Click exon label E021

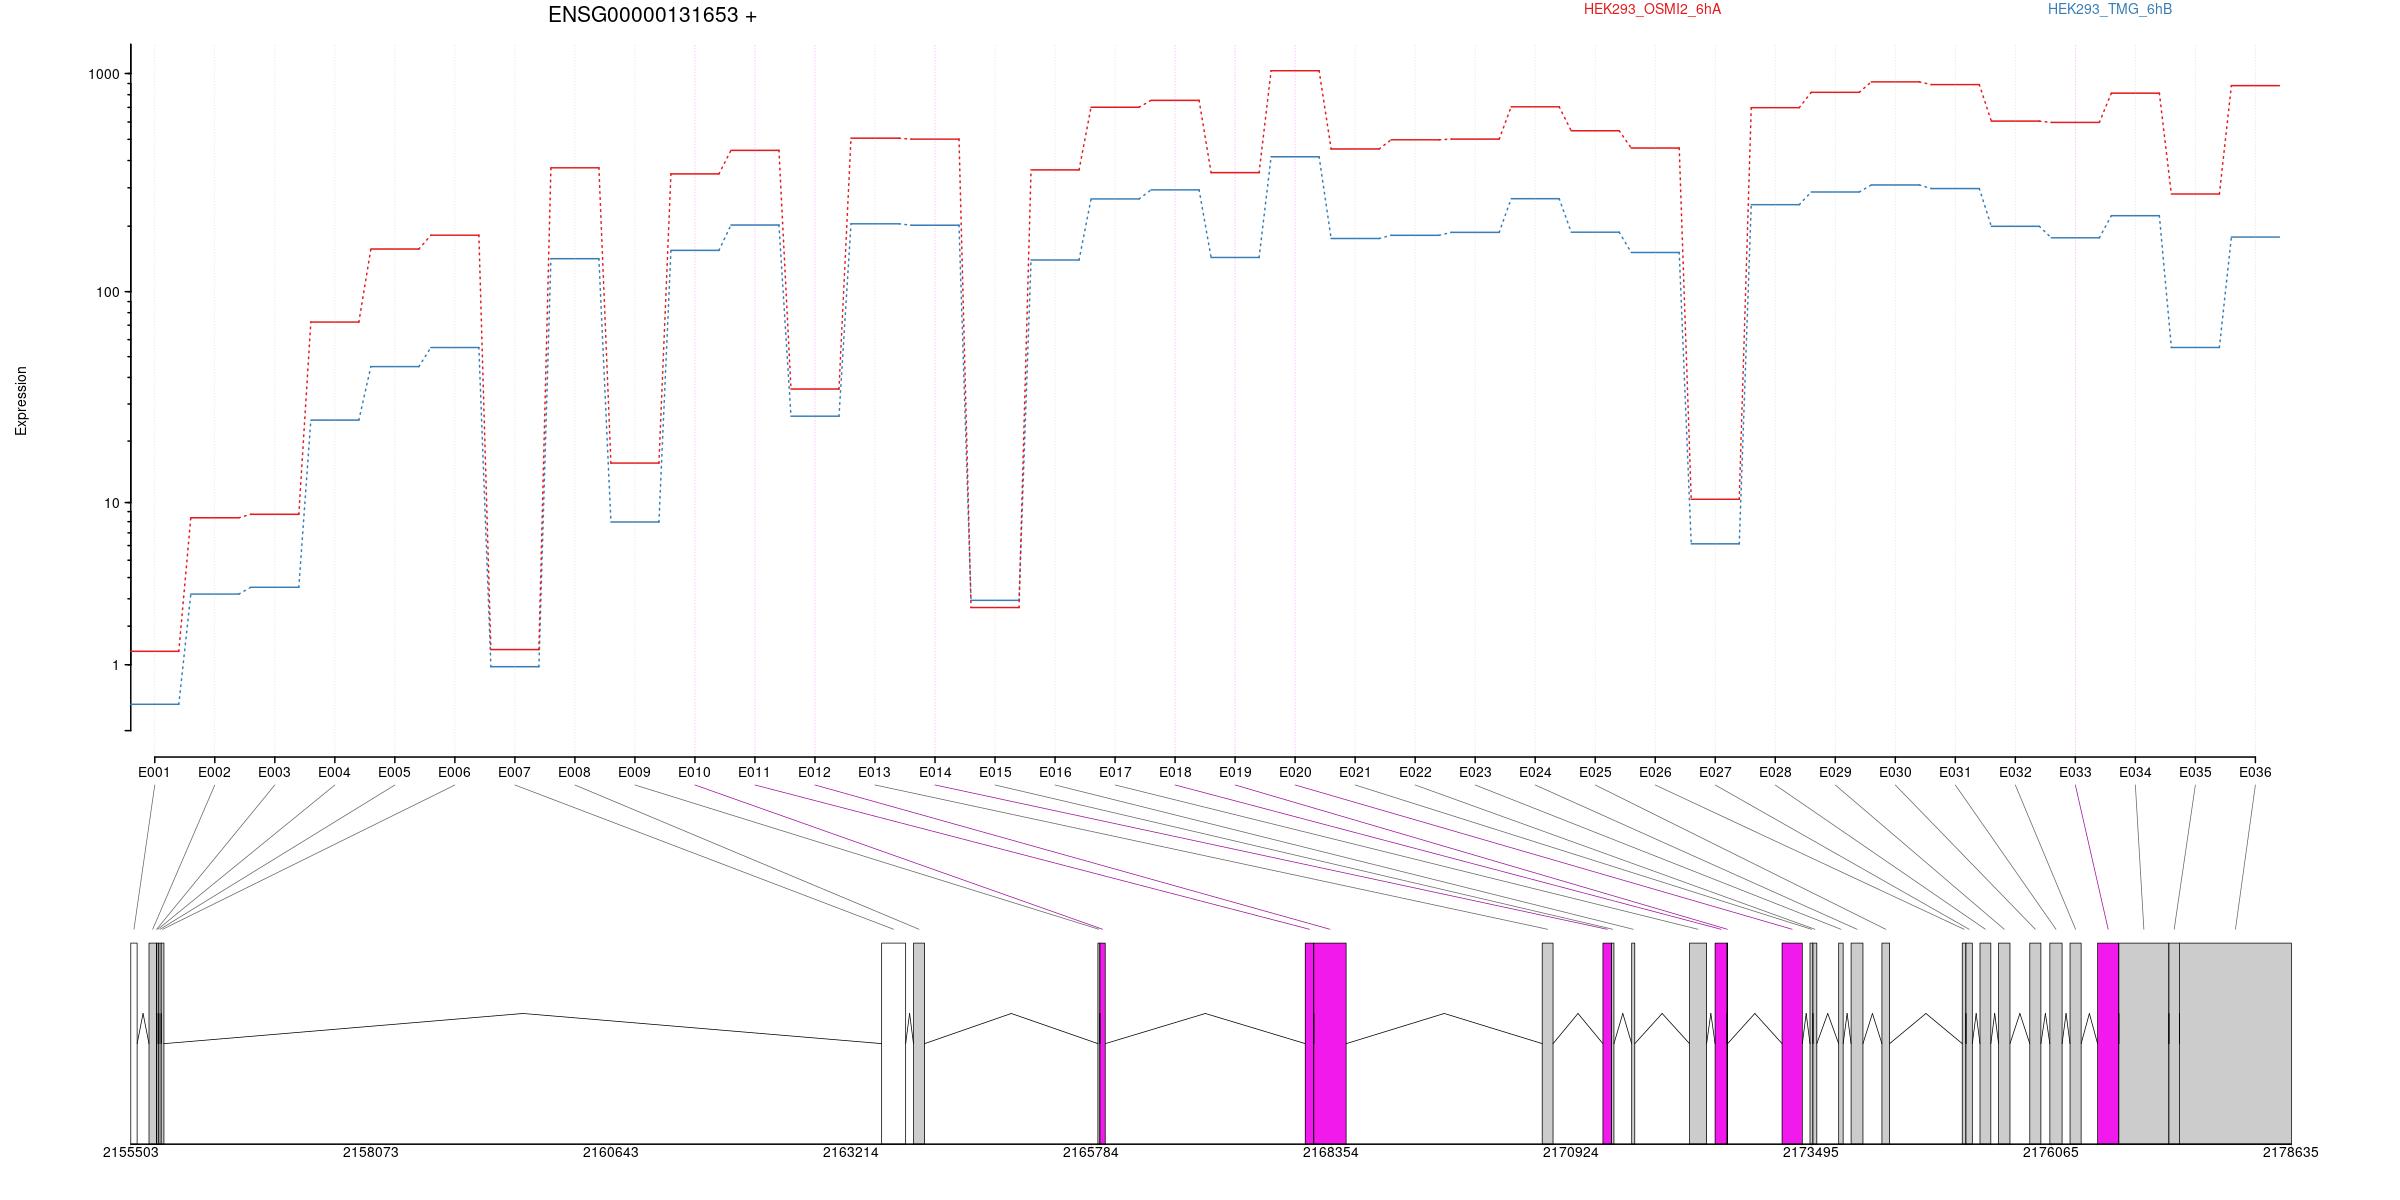pos(1355,772)
